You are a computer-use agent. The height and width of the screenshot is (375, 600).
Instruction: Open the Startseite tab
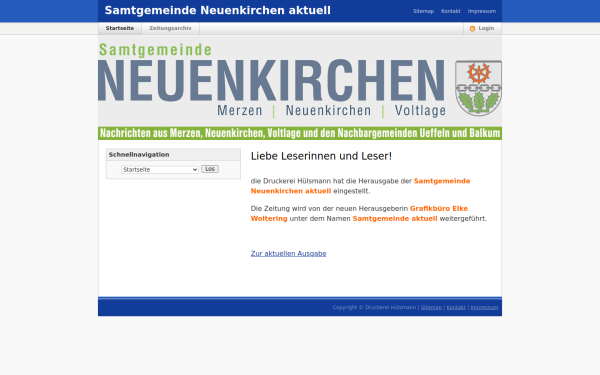point(120,28)
